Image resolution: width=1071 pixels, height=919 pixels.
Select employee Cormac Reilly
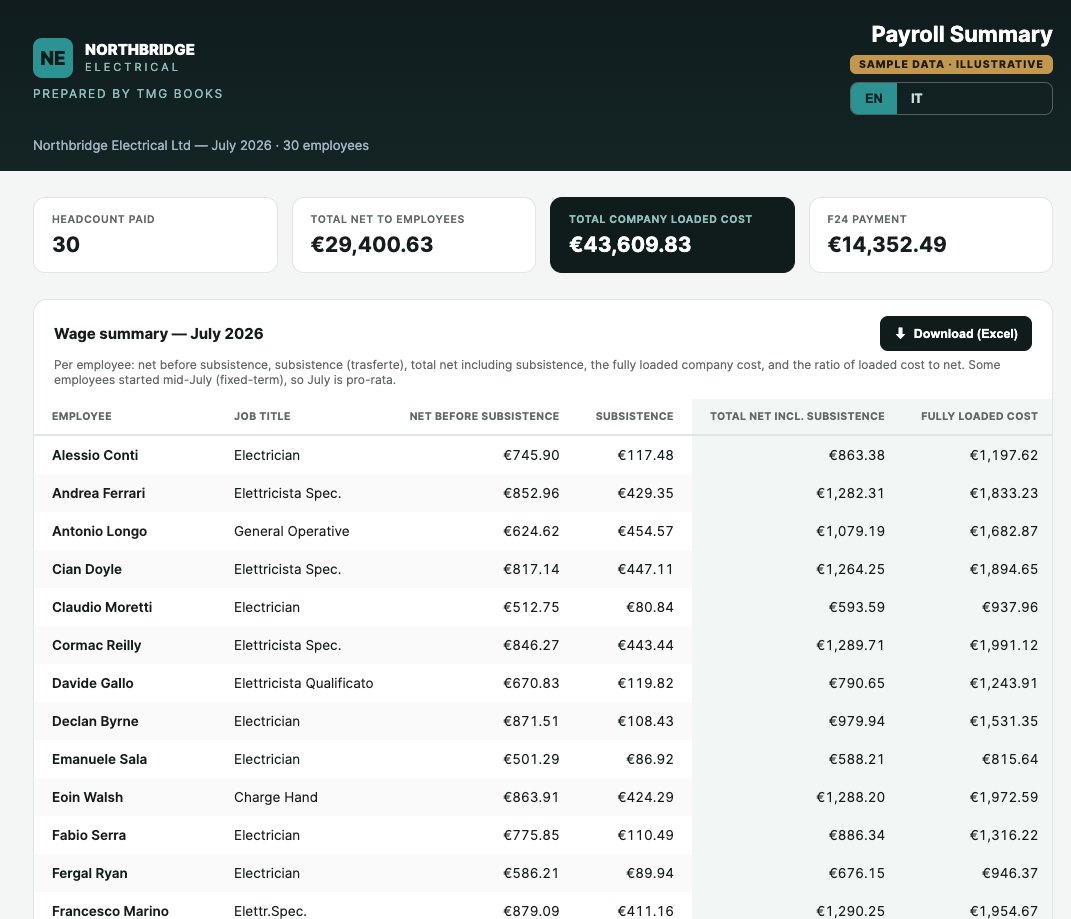pos(96,645)
